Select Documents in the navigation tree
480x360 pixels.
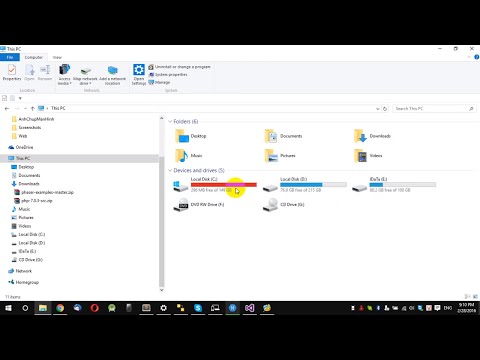coord(29,175)
